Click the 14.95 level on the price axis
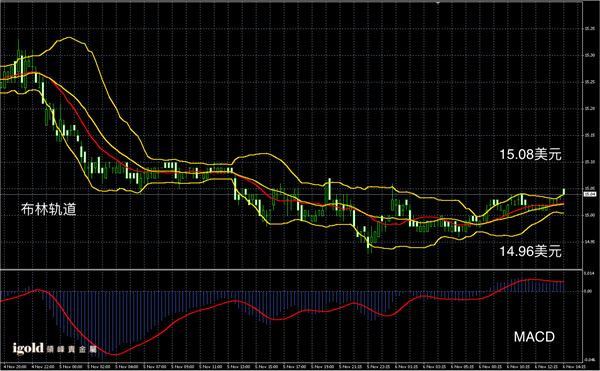Screen dimensions: 600x371 [589, 242]
